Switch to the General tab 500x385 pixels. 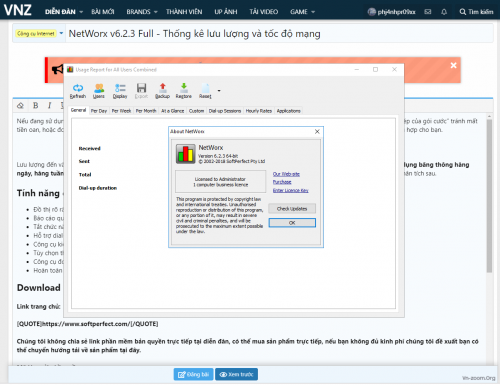78,110
